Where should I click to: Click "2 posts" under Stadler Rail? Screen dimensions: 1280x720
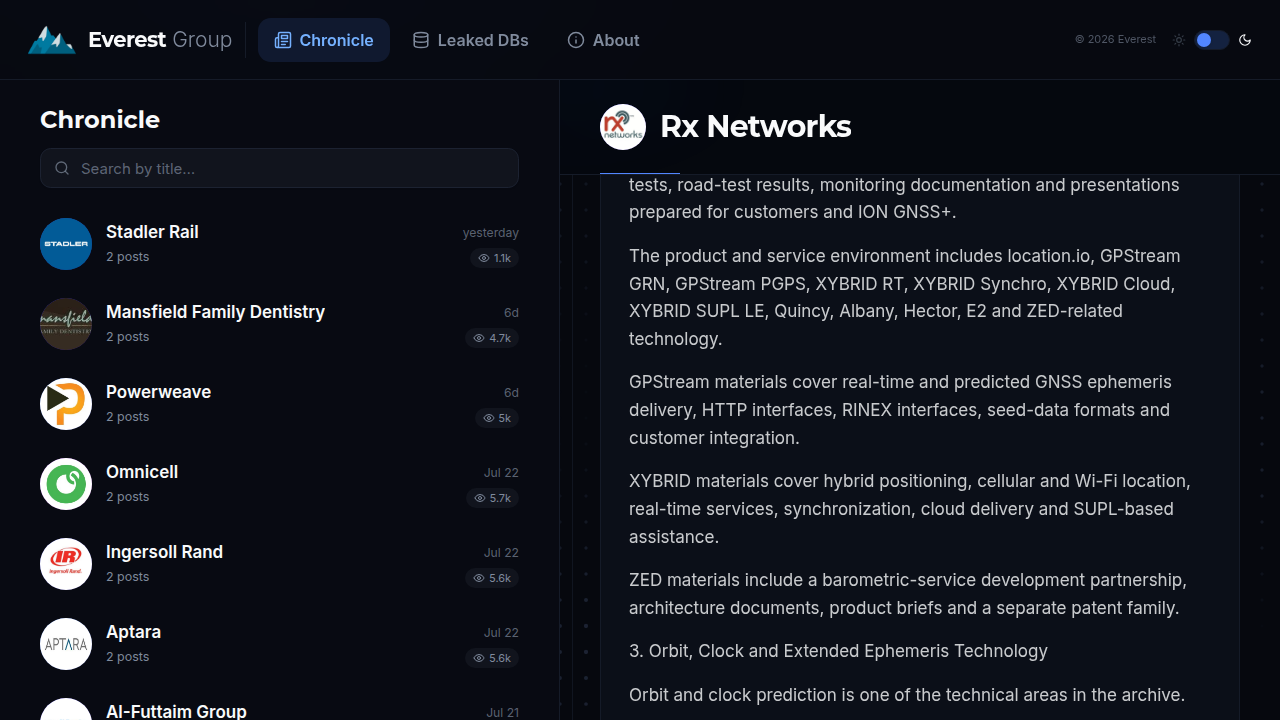[x=127, y=257]
